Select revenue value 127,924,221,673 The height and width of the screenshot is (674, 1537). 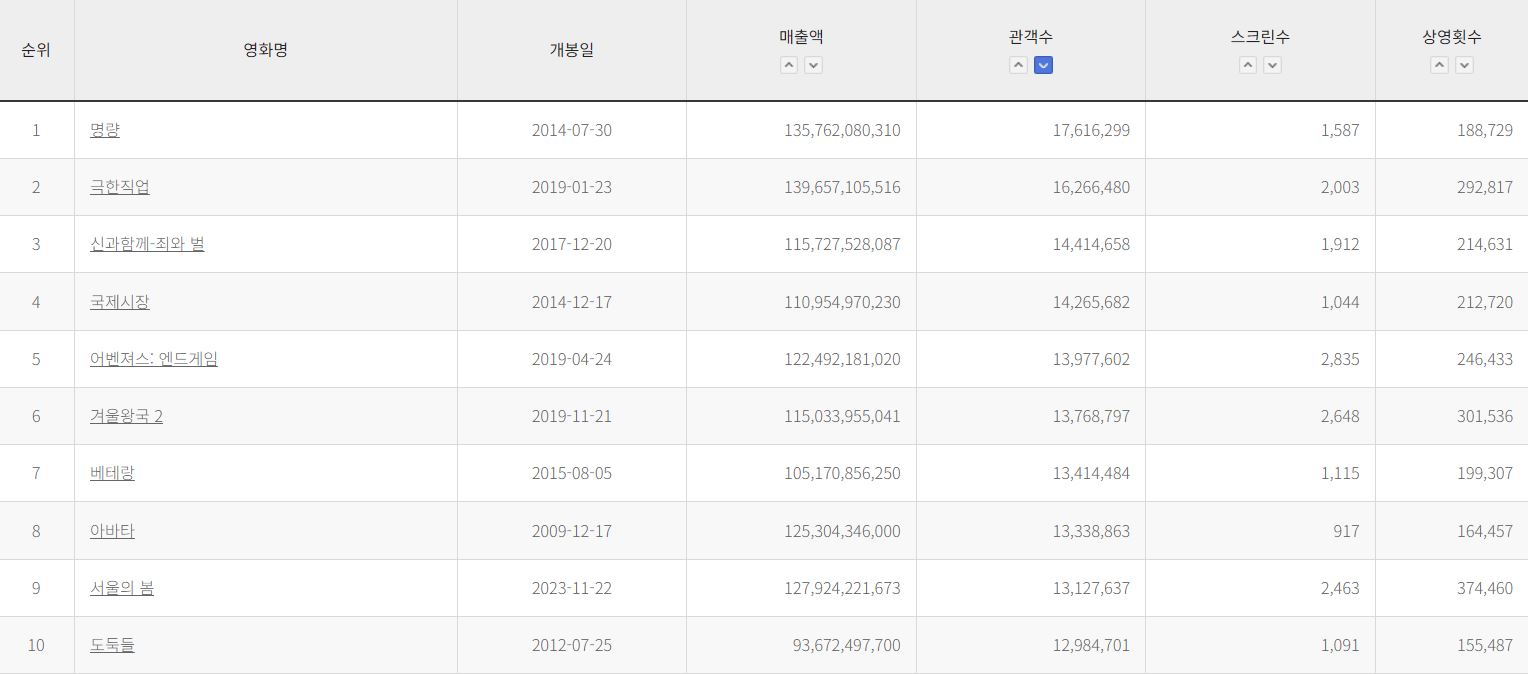coord(842,588)
